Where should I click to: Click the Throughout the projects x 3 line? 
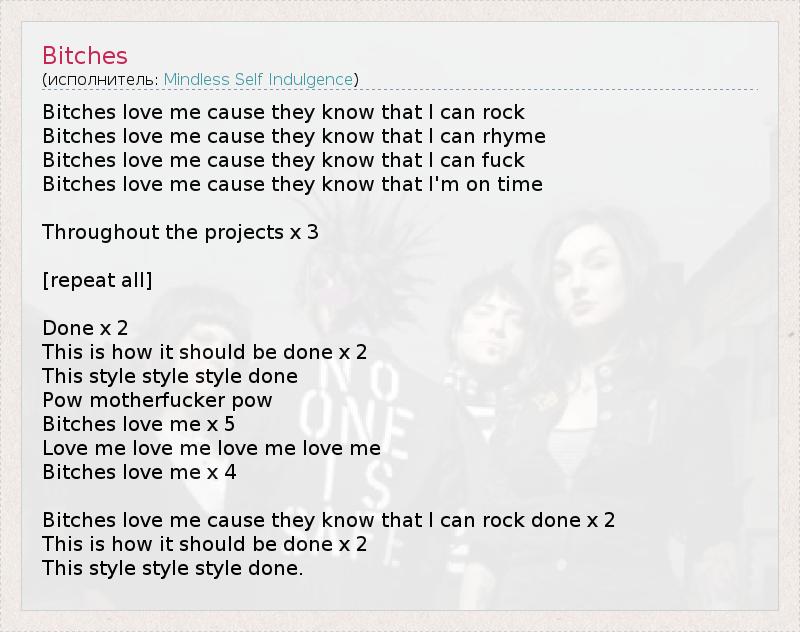180,232
